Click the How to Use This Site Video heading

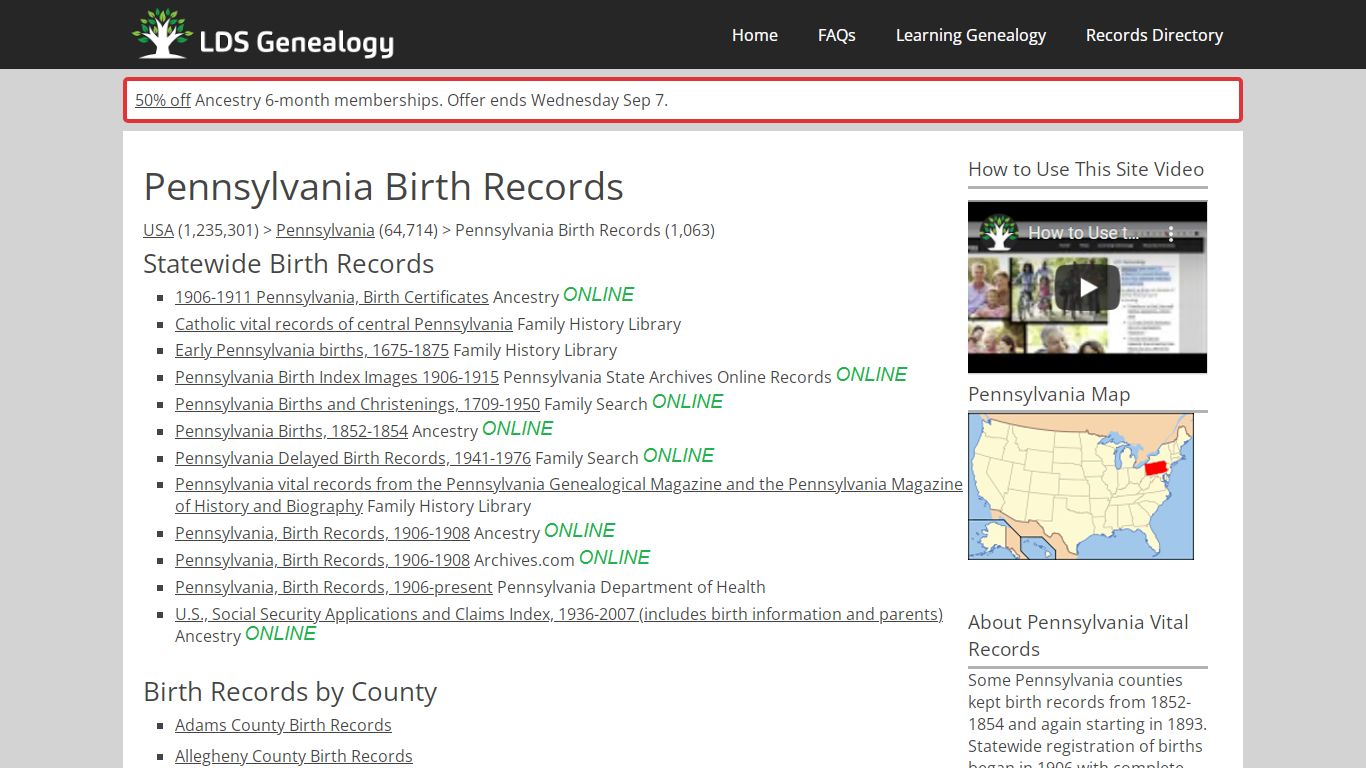tap(1086, 169)
